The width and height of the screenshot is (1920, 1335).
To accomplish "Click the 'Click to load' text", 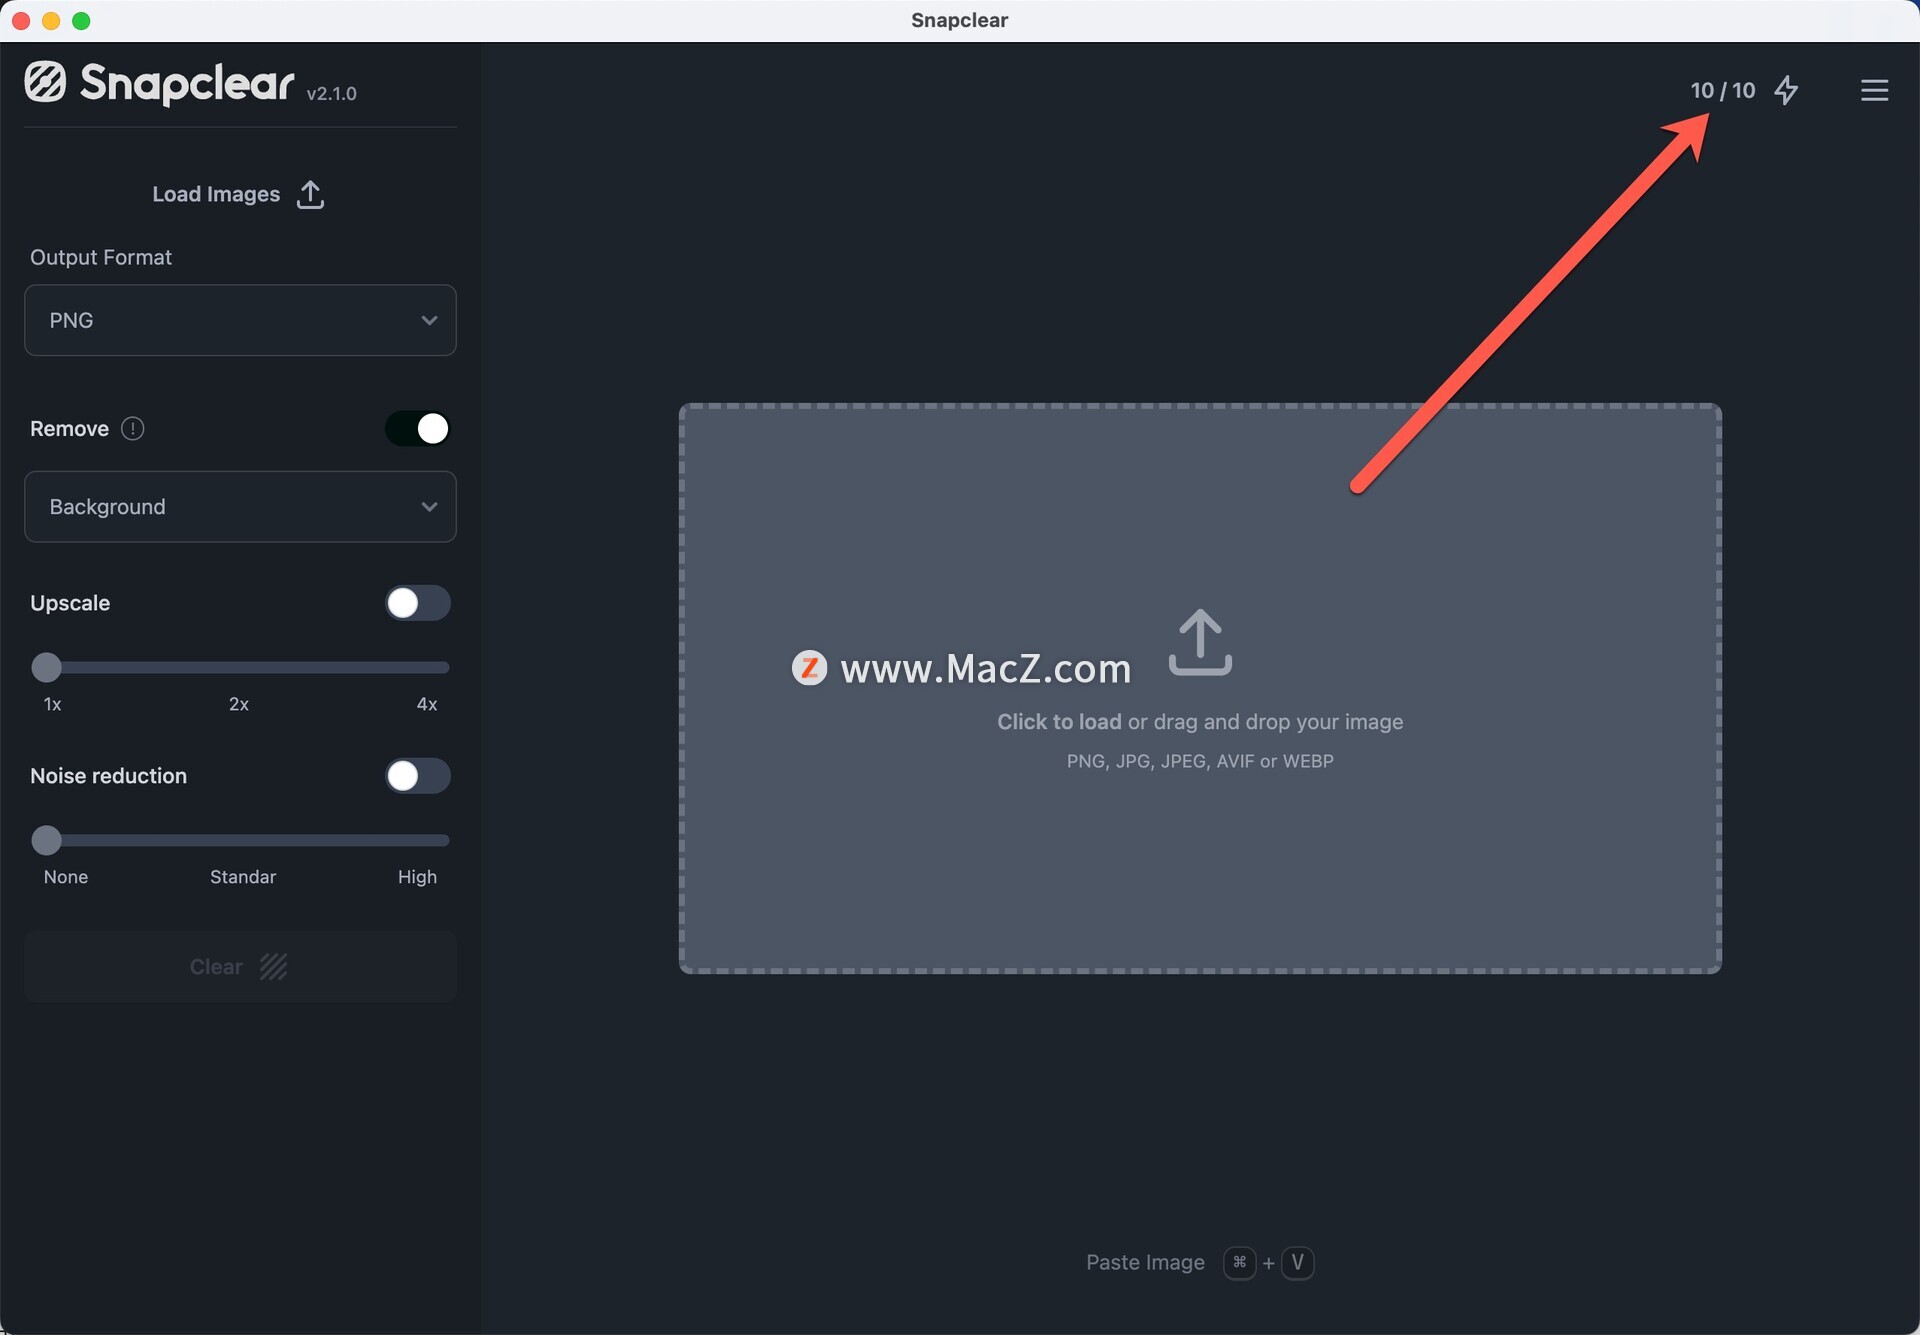I will click(x=1059, y=722).
